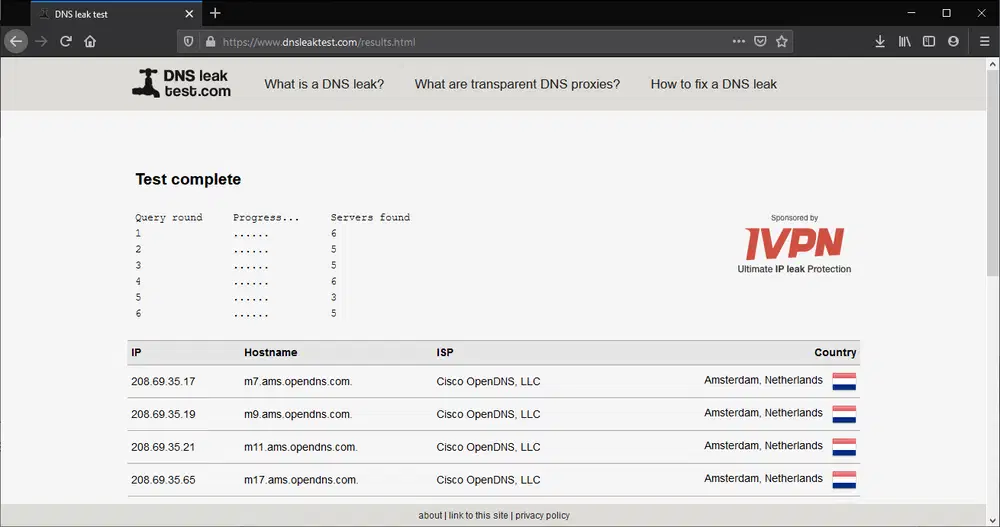The image size is (1000, 527).
Task: Click hostname m17.ams.opendns.com.
Action: pyautogui.click(x=301, y=480)
